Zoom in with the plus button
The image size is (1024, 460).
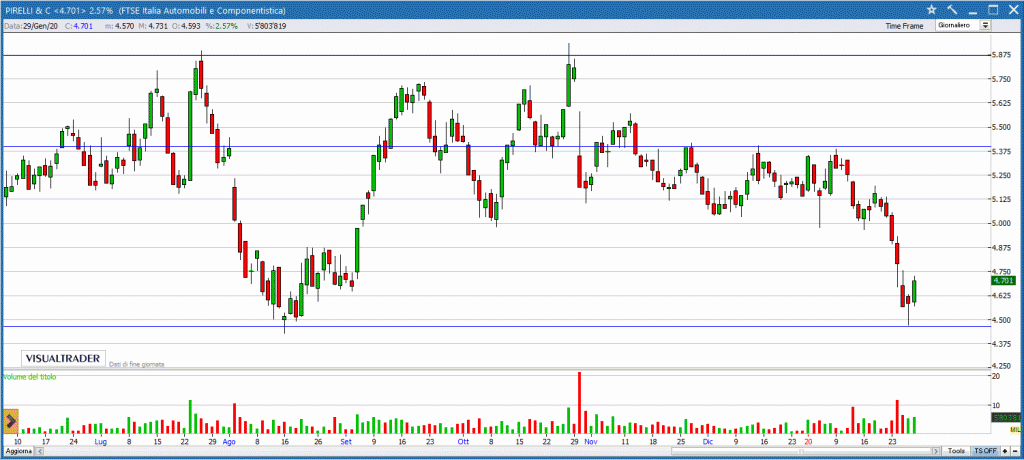click(1005, 451)
